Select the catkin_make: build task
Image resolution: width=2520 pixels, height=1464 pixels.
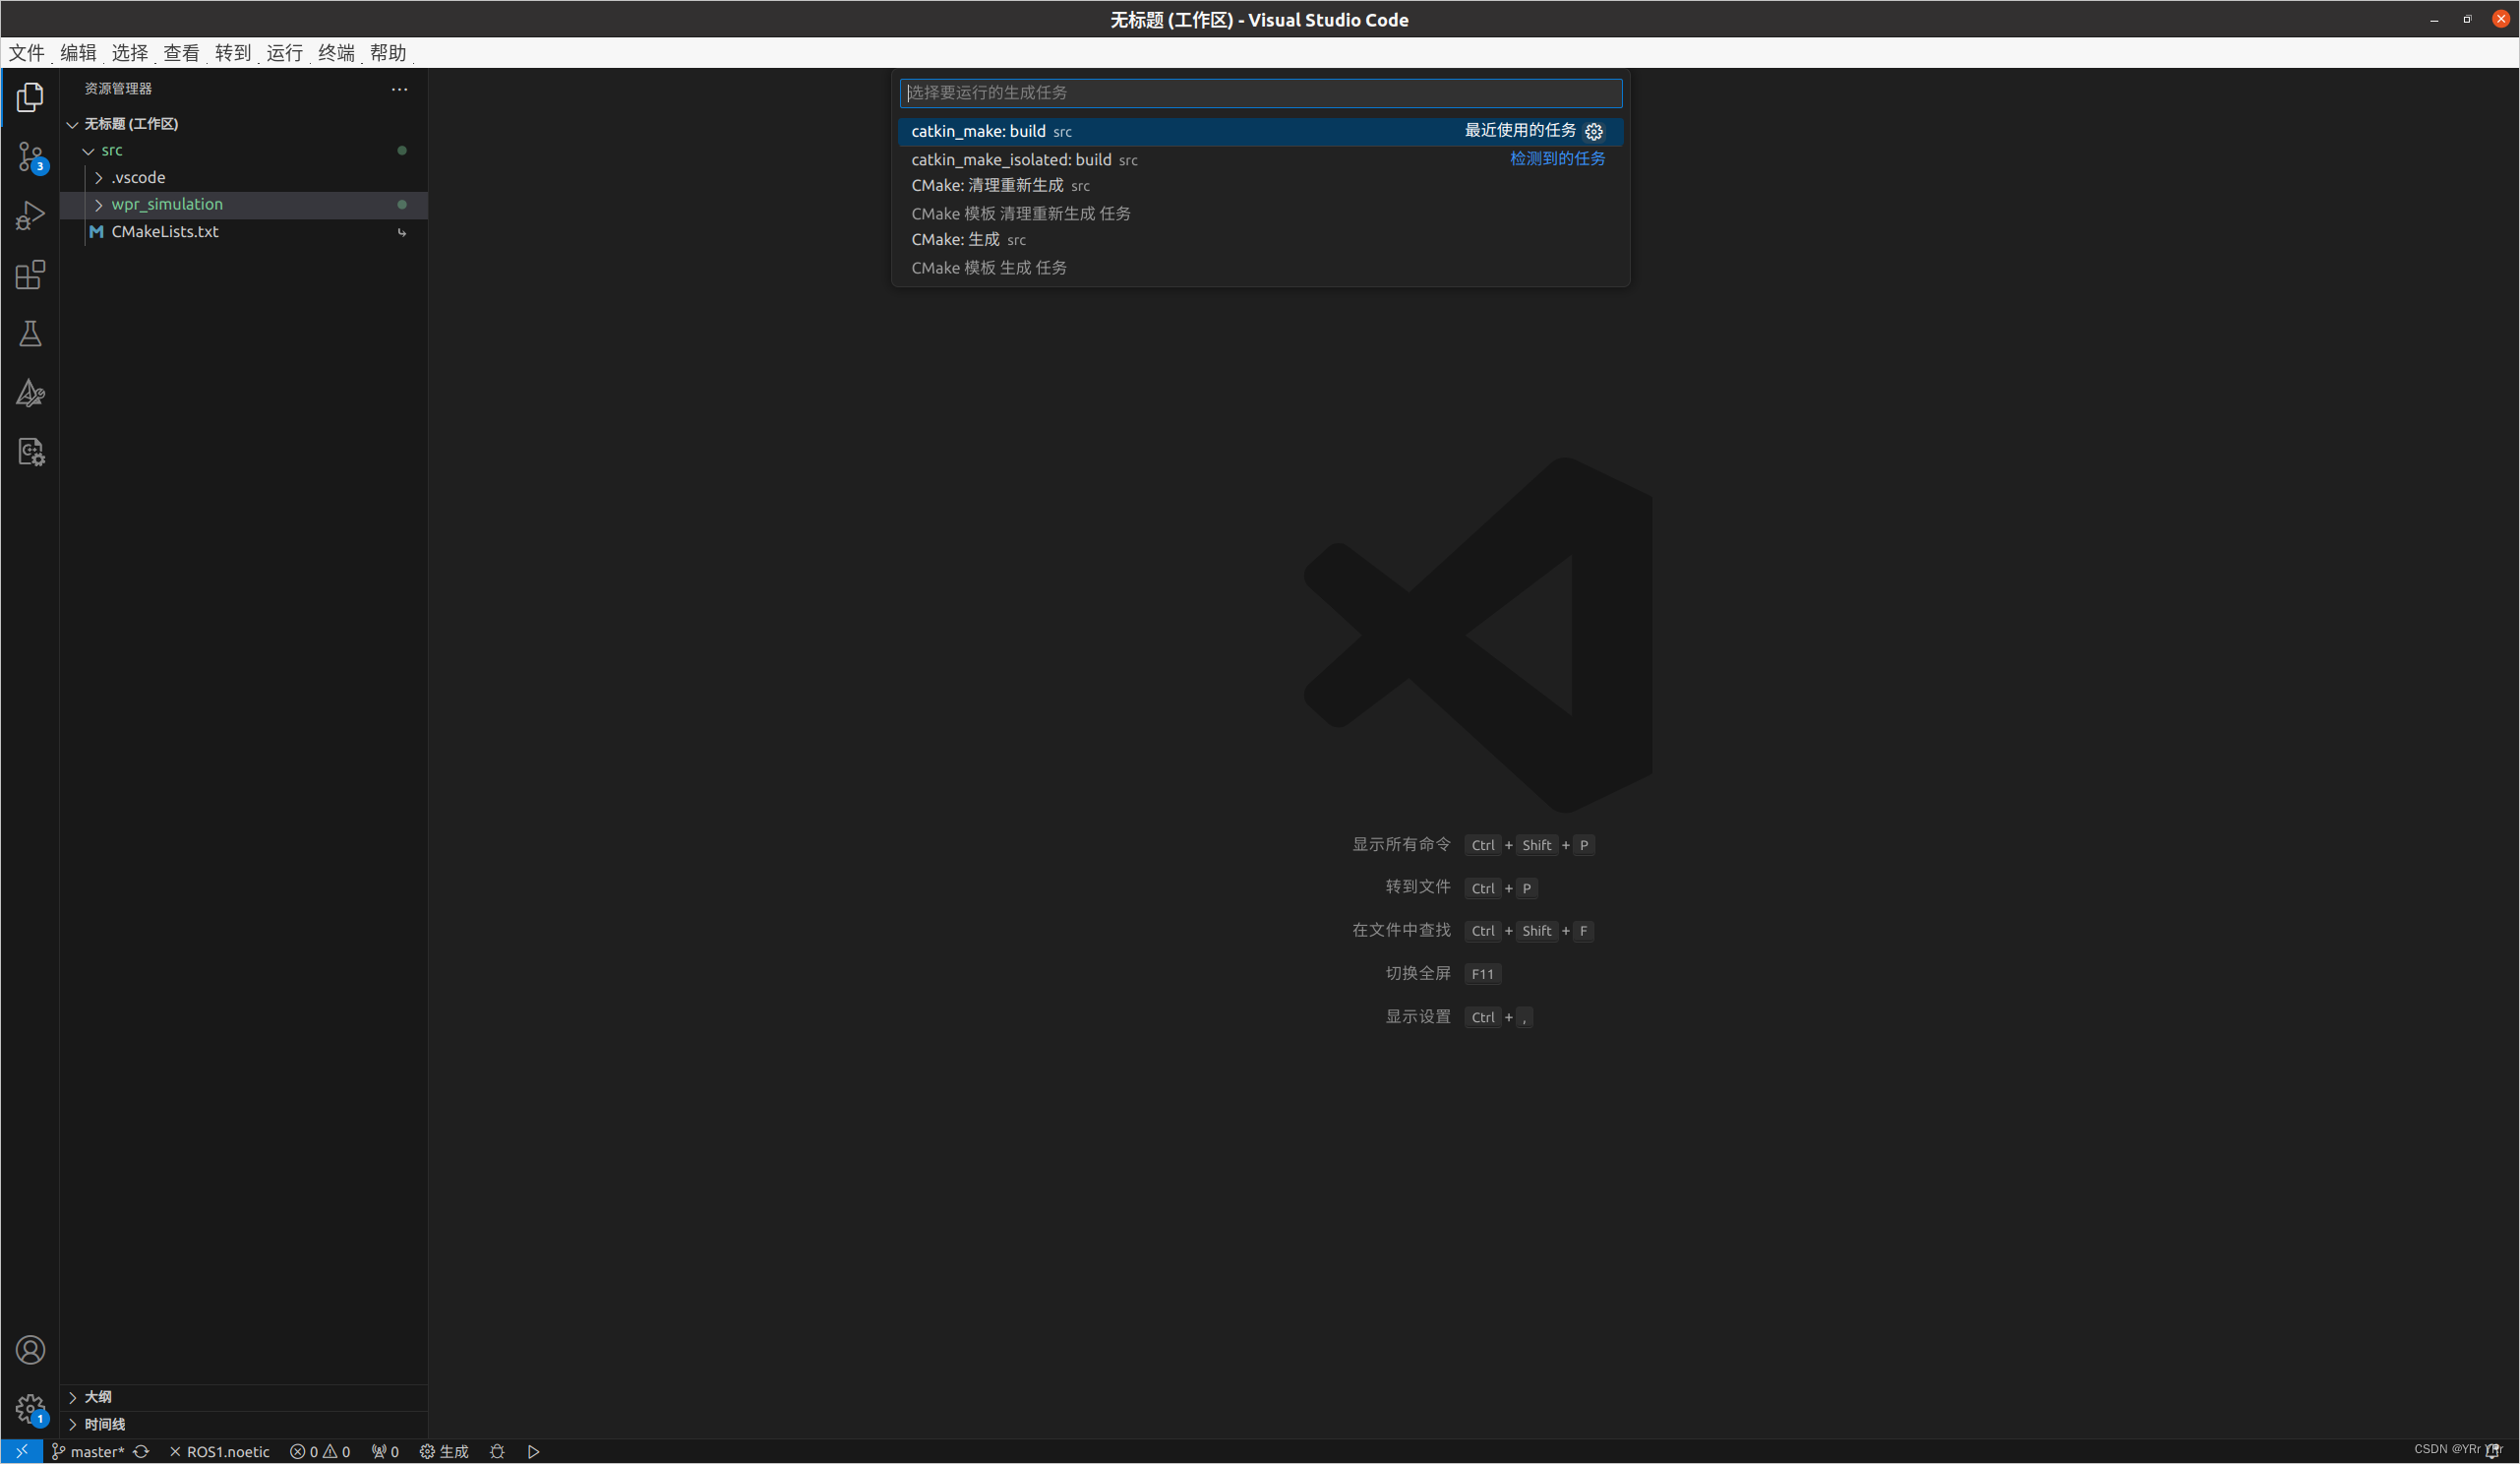1260,131
